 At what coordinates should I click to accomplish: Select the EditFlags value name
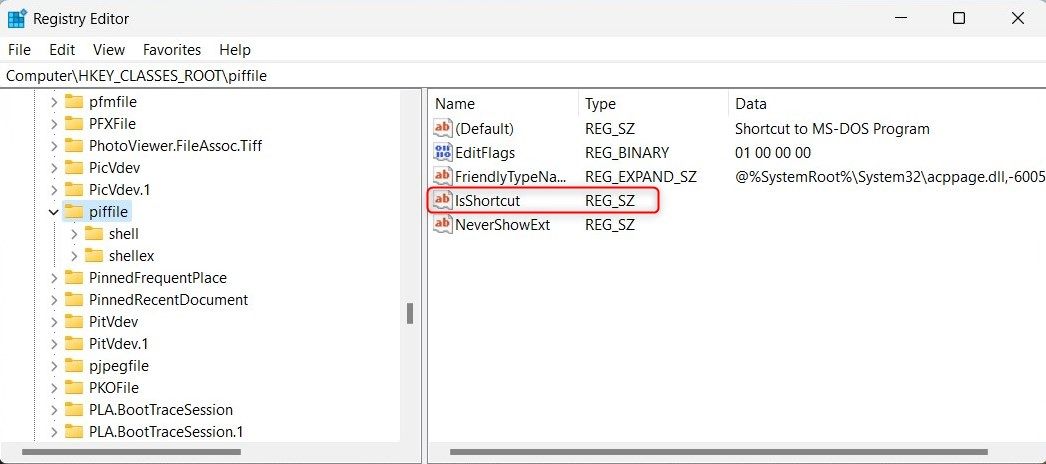pyautogui.click(x=485, y=153)
